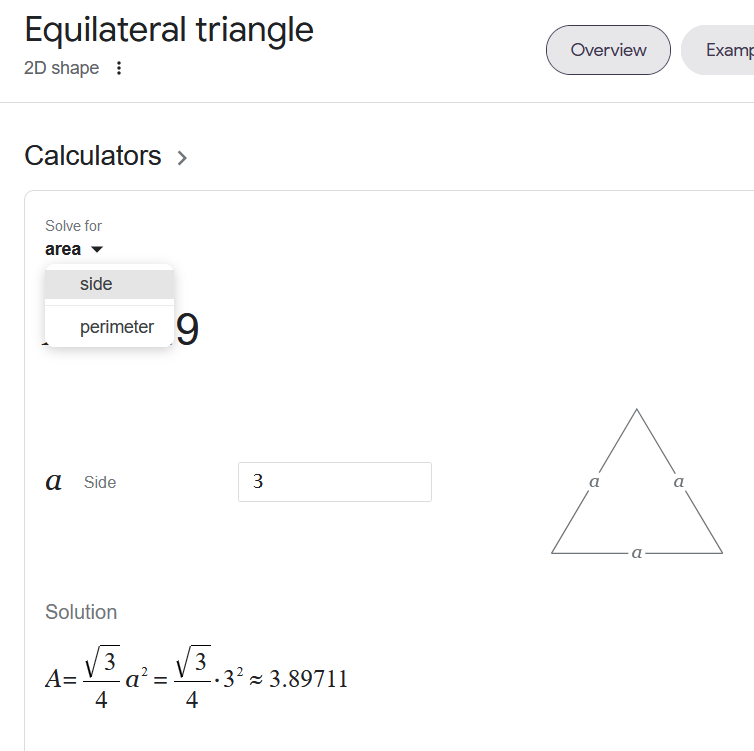Switch to the Examples tab

pos(718,50)
